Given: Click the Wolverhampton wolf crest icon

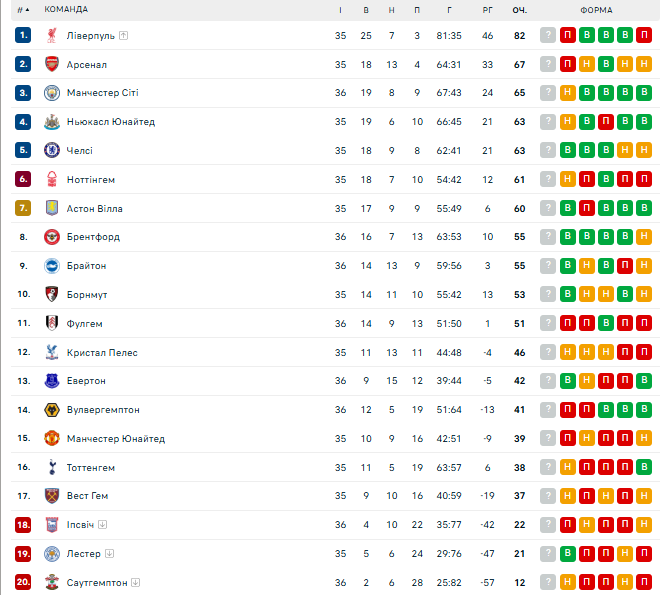Looking at the screenshot, I should [x=52, y=410].
